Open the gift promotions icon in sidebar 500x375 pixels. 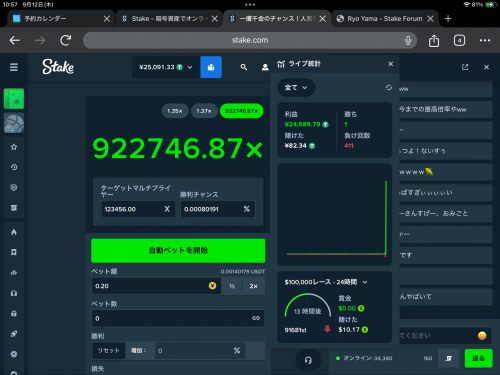click(14, 313)
